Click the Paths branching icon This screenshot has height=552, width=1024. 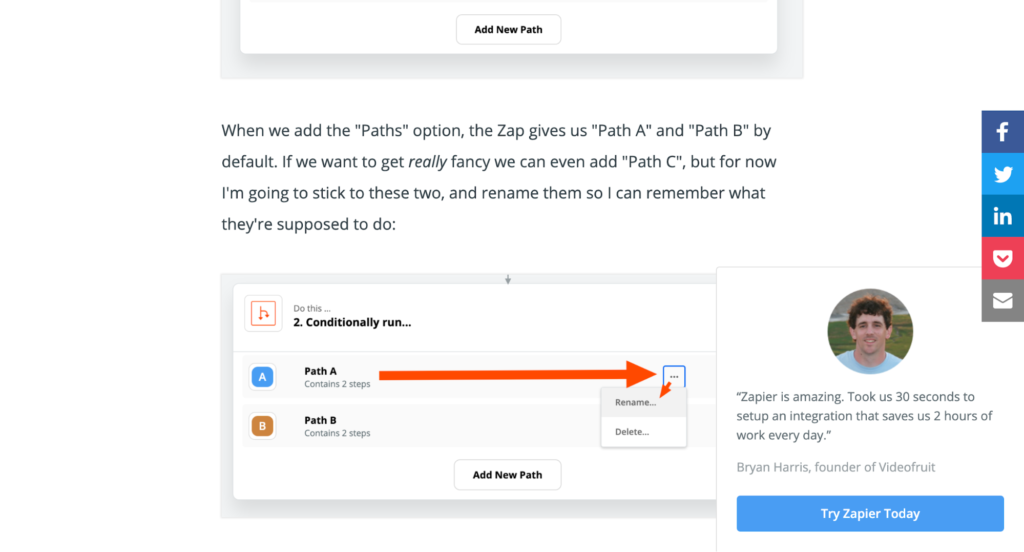point(263,314)
